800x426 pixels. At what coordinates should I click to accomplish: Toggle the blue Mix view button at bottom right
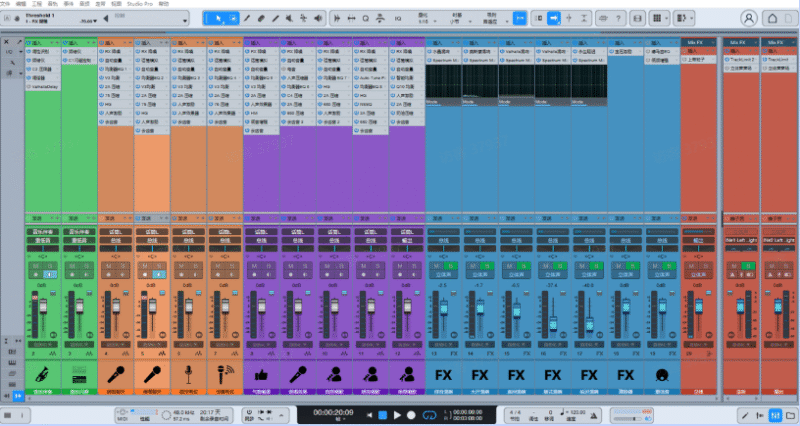(x=775, y=415)
